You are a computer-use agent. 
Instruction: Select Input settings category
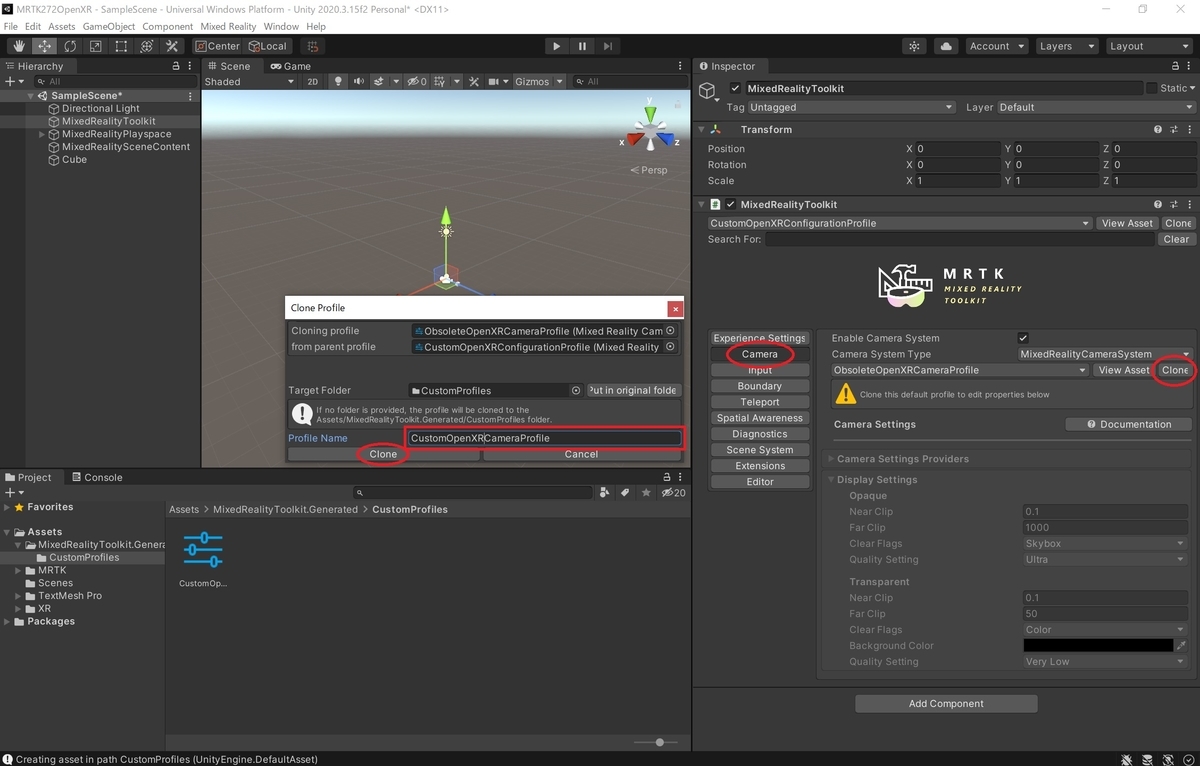click(x=760, y=370)
